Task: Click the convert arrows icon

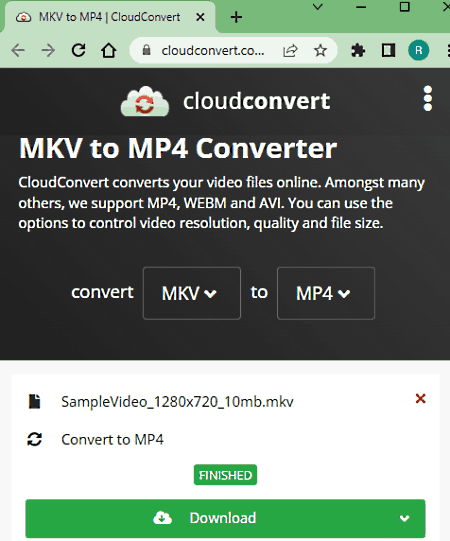Action: click(35, 439)
